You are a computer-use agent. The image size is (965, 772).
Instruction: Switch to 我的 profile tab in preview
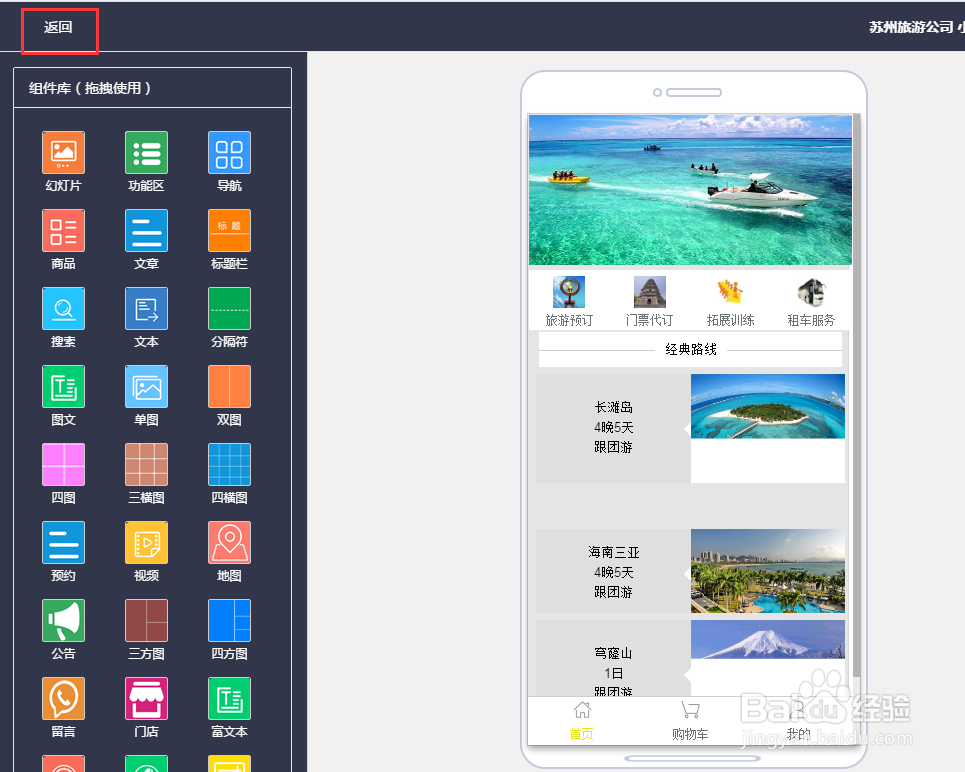click(x=798, y=721)
